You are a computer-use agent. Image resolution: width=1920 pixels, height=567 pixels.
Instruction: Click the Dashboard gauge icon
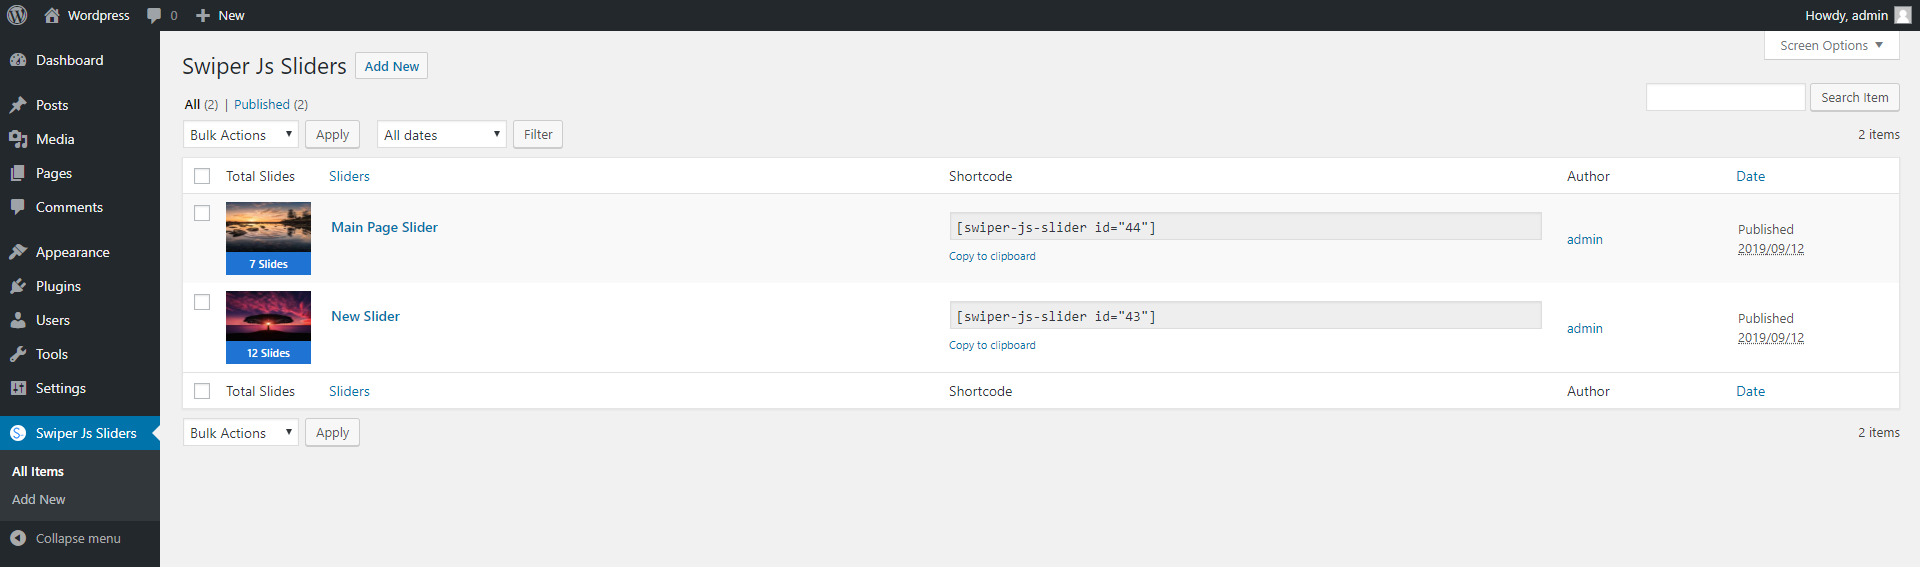click(x=18, y=60)
